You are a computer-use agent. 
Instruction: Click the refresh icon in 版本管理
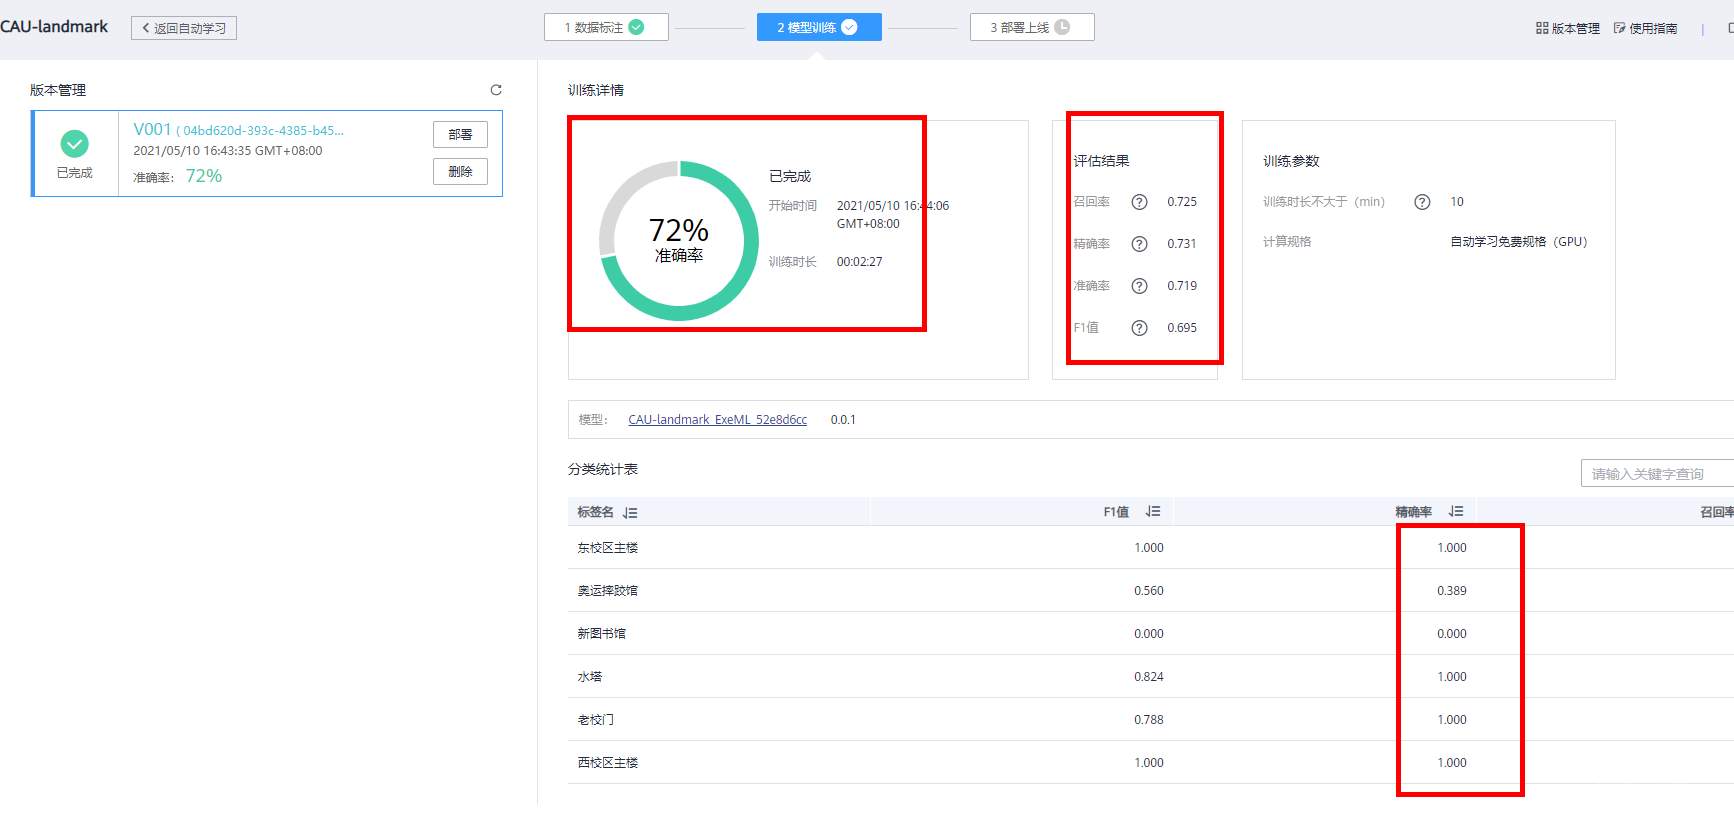pos(496,90)
